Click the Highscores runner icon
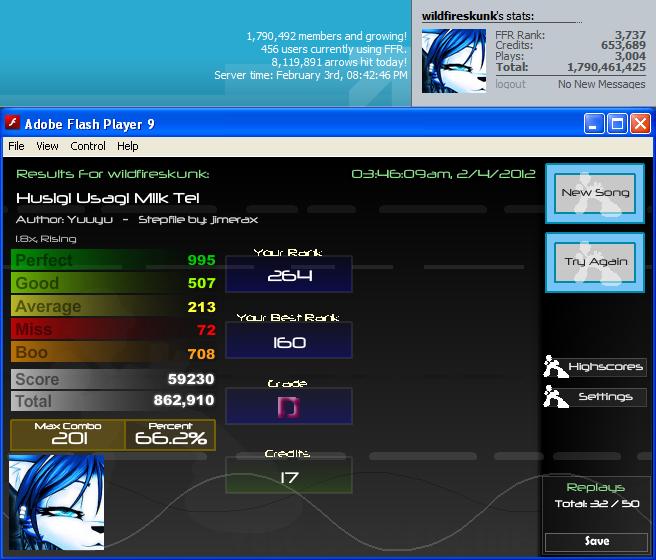656x560 pixels. [x=556, y=367]
